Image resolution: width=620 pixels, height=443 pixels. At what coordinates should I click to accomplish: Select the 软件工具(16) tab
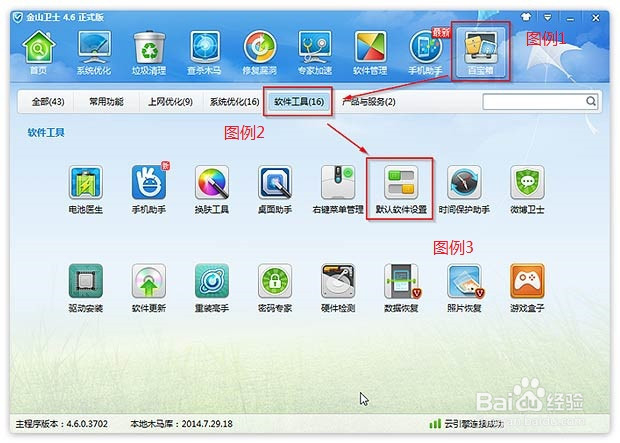pos(299,102)
